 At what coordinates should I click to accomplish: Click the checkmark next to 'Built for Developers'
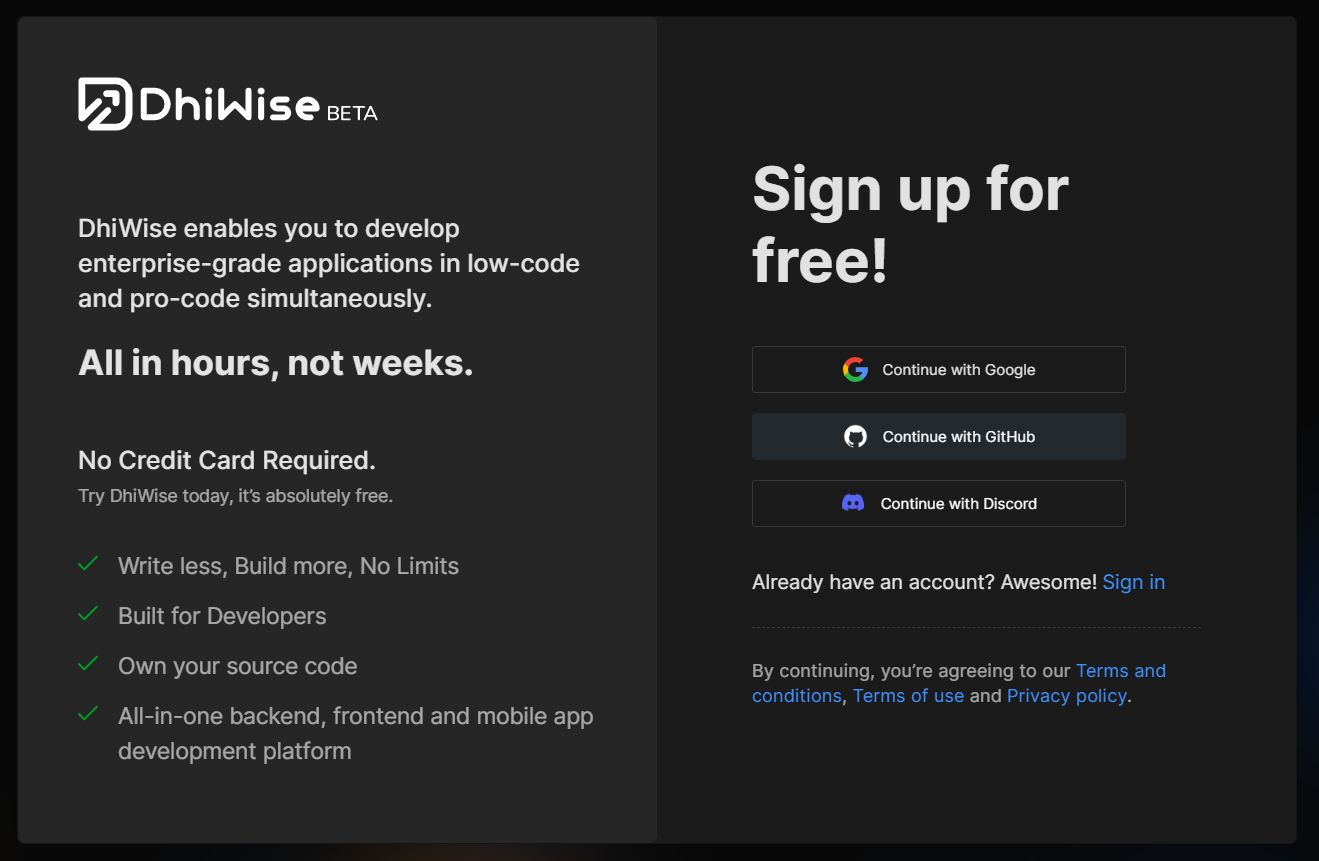88,613
